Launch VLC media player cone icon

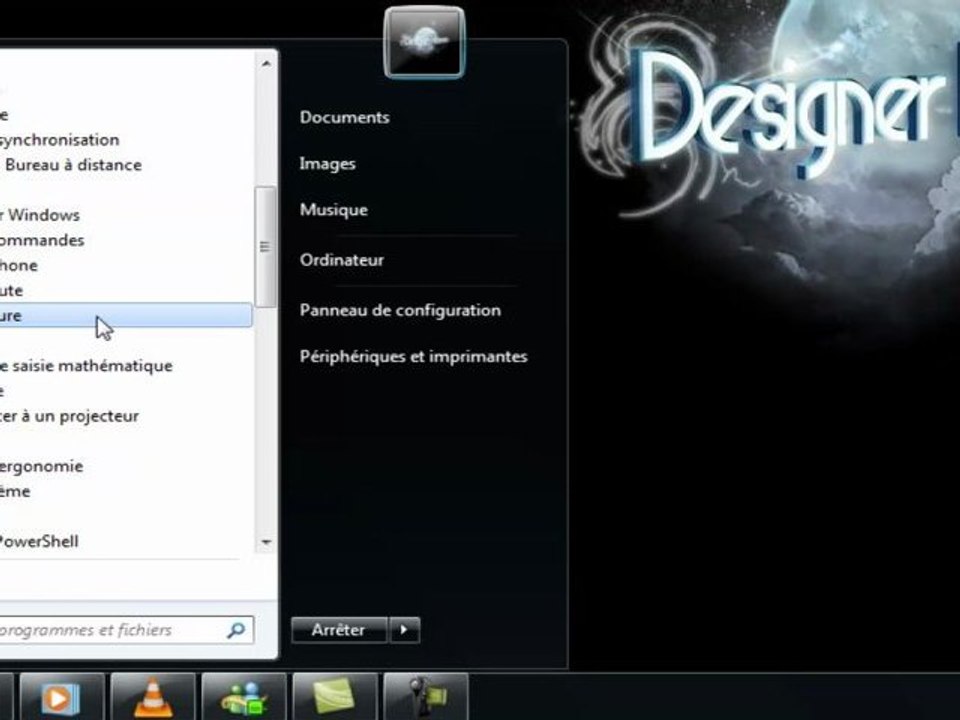153,697
